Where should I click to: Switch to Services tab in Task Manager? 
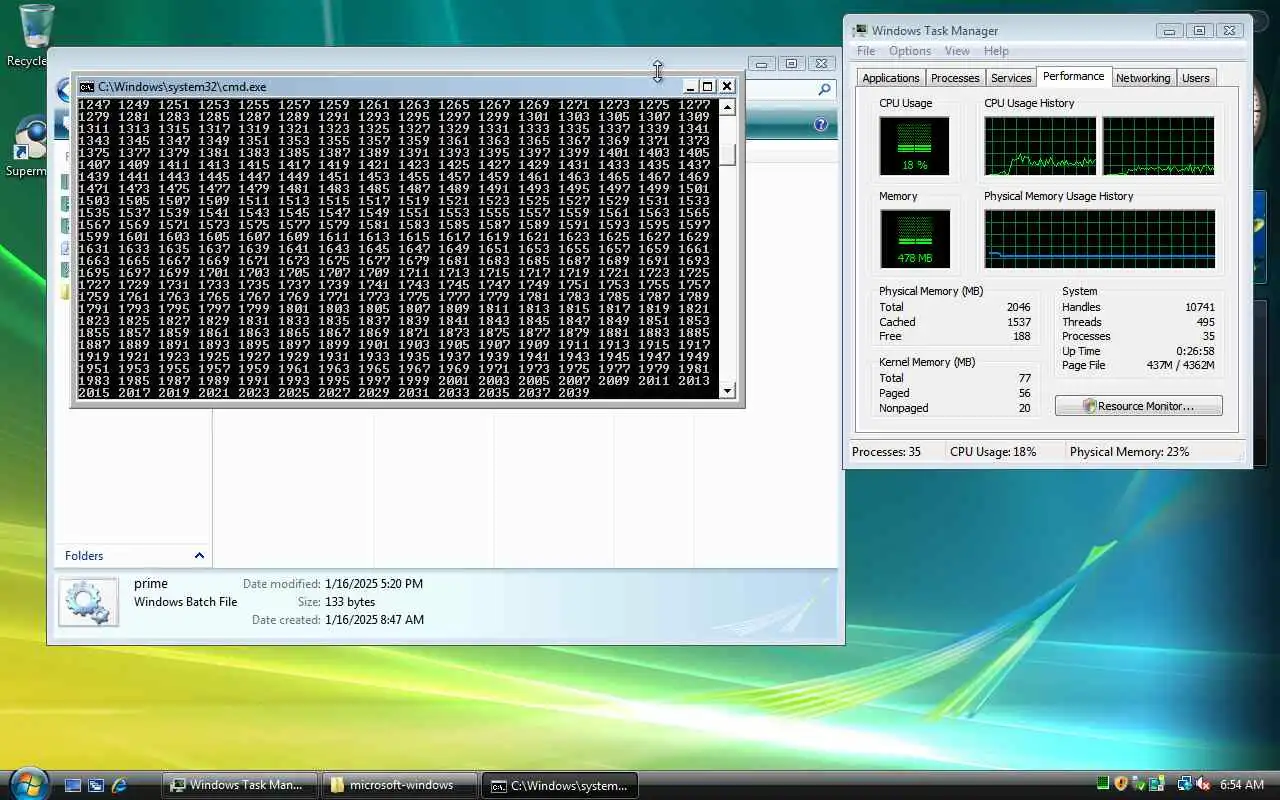click(1011, 78)
